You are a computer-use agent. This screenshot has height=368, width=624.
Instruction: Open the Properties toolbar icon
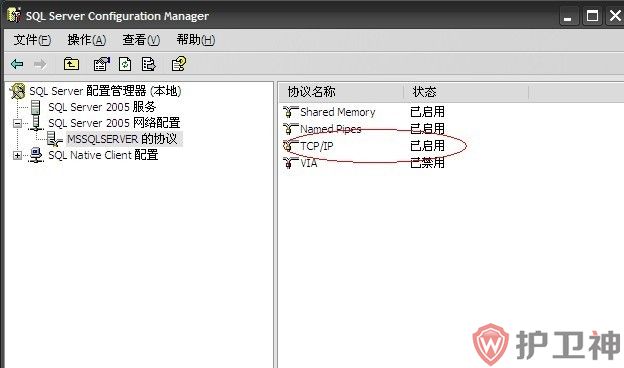tap(101, 64)
